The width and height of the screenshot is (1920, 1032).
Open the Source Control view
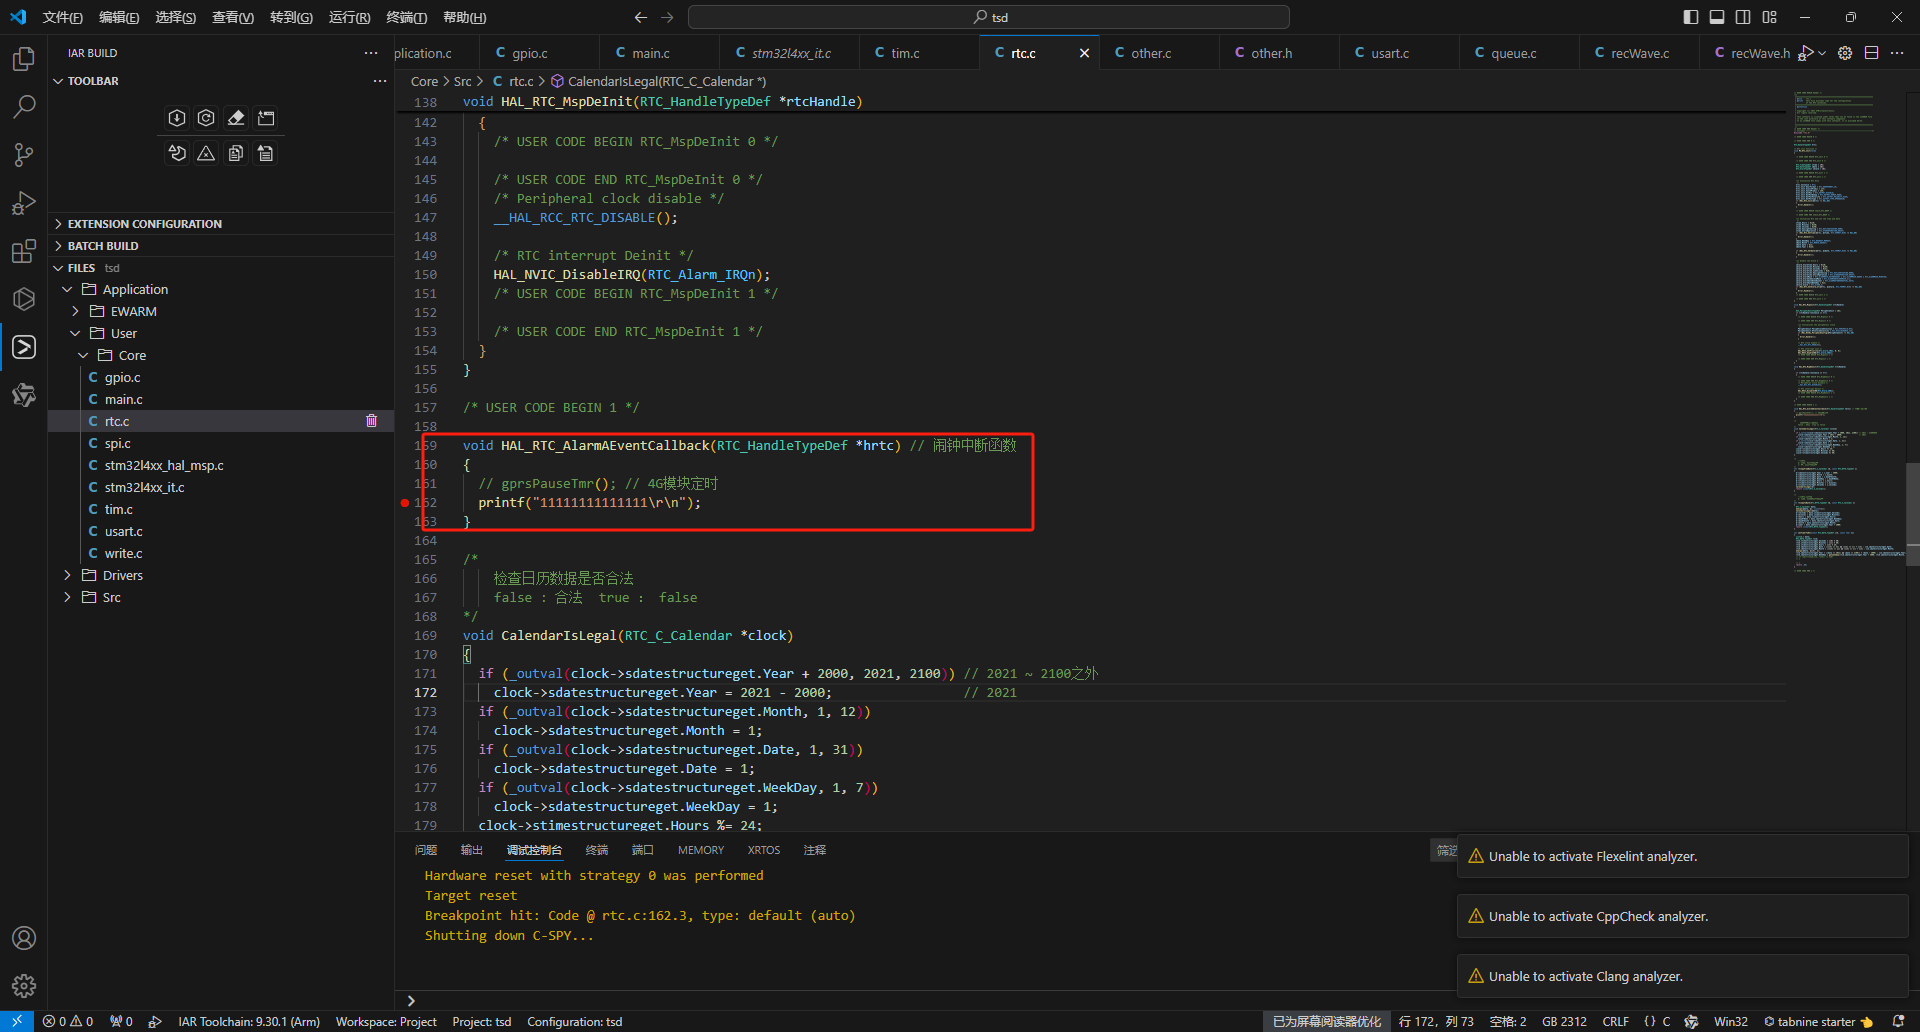click(24, 154)
